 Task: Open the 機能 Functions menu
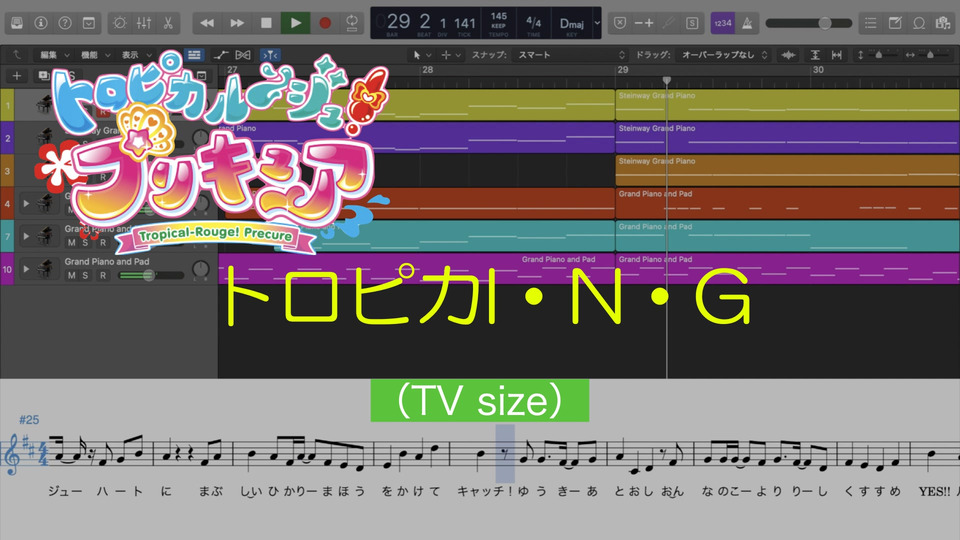tap(95, 55)
